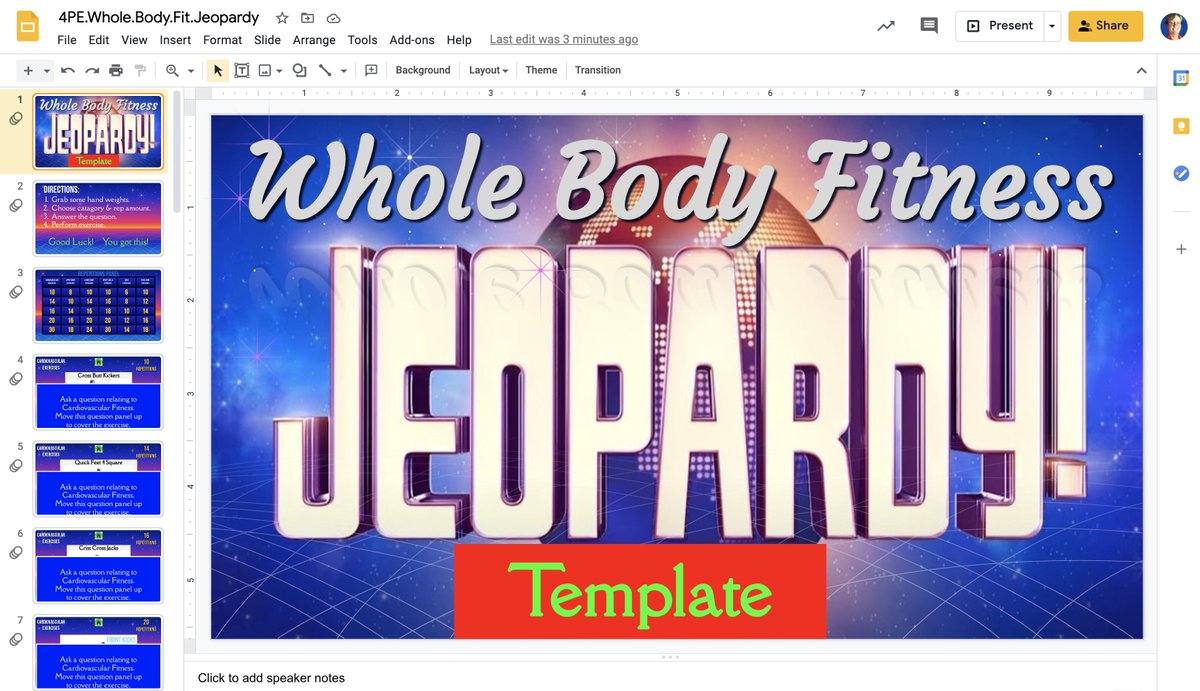Open Google Keep side panel
Screen dimensions: 1200x691
1181,126
